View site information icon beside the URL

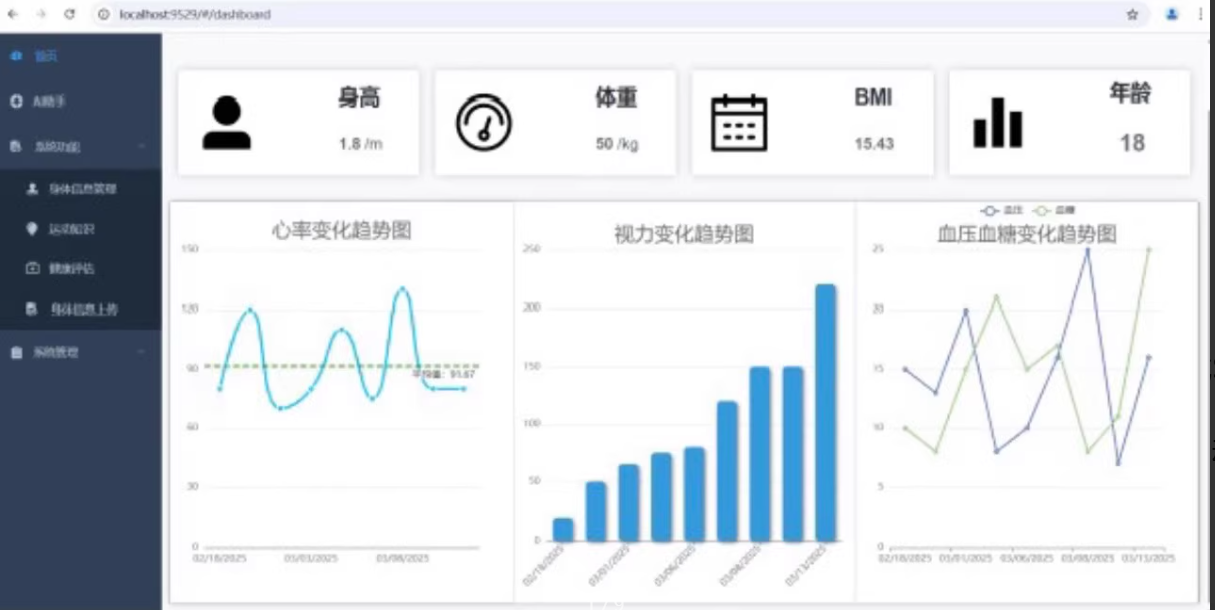103,15
